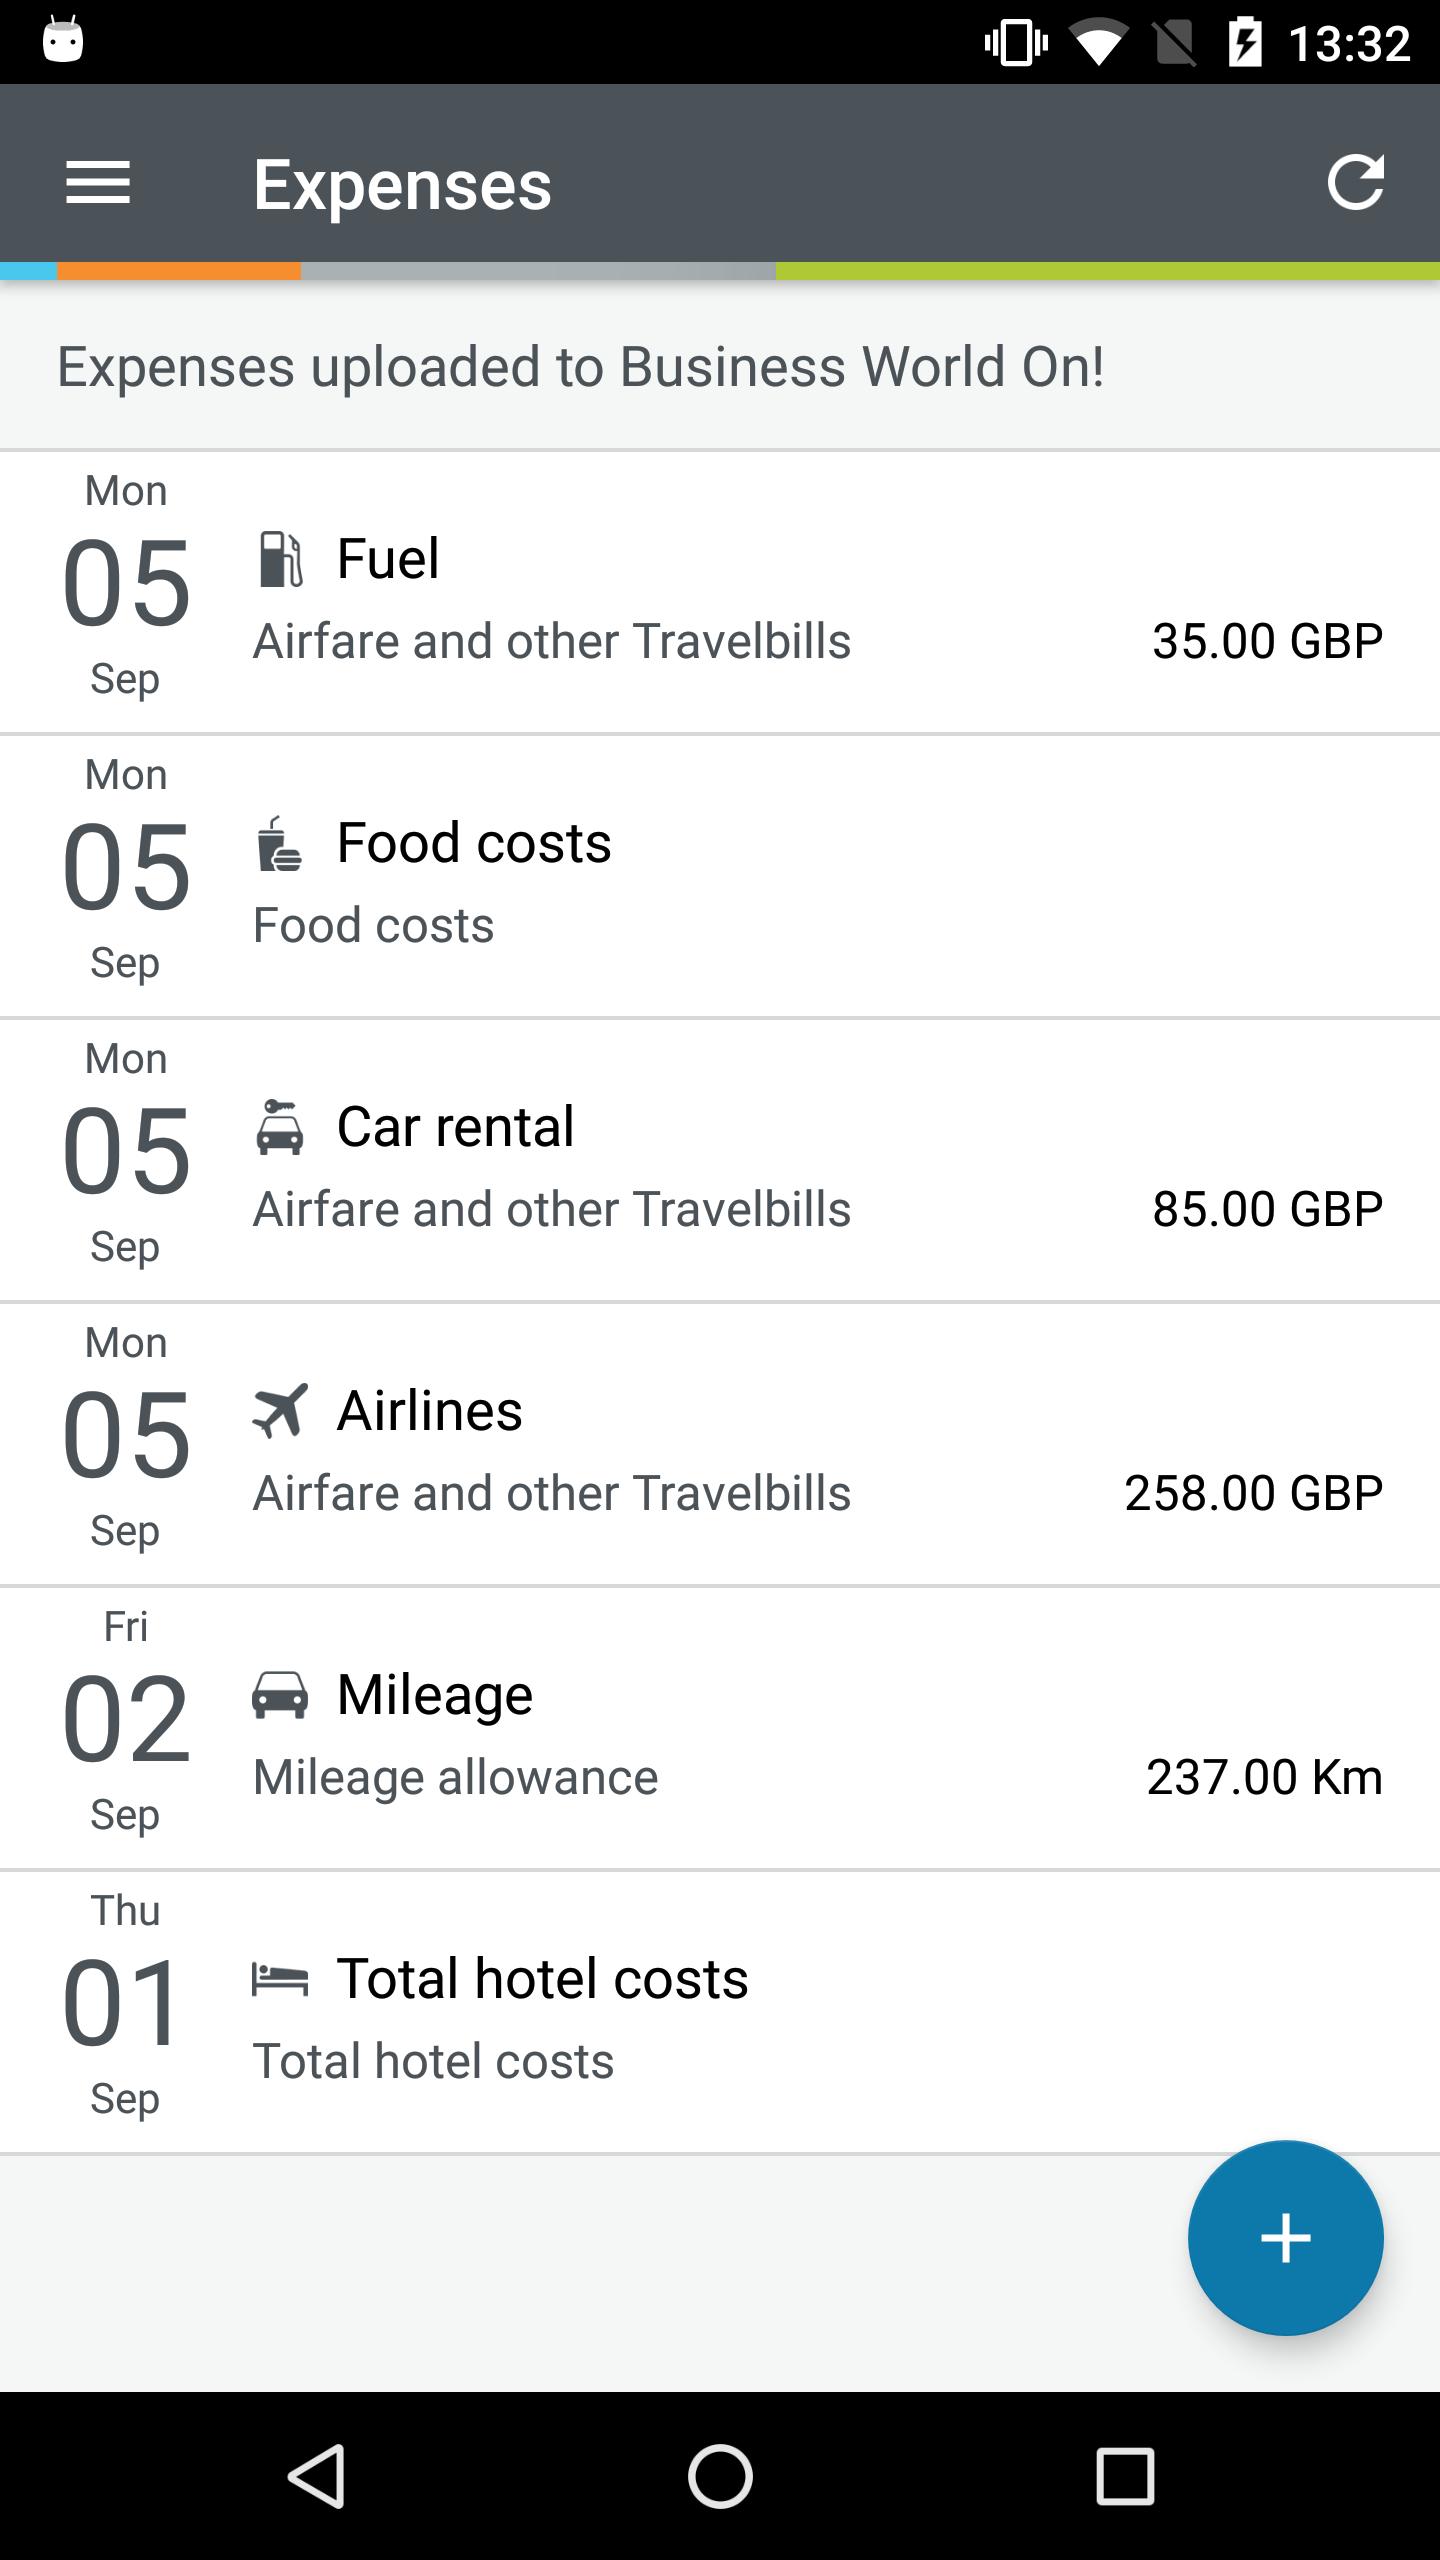Screen dimensions: 1440x2560
Task: Tap the refresh icon in header
Action: 1355,183
